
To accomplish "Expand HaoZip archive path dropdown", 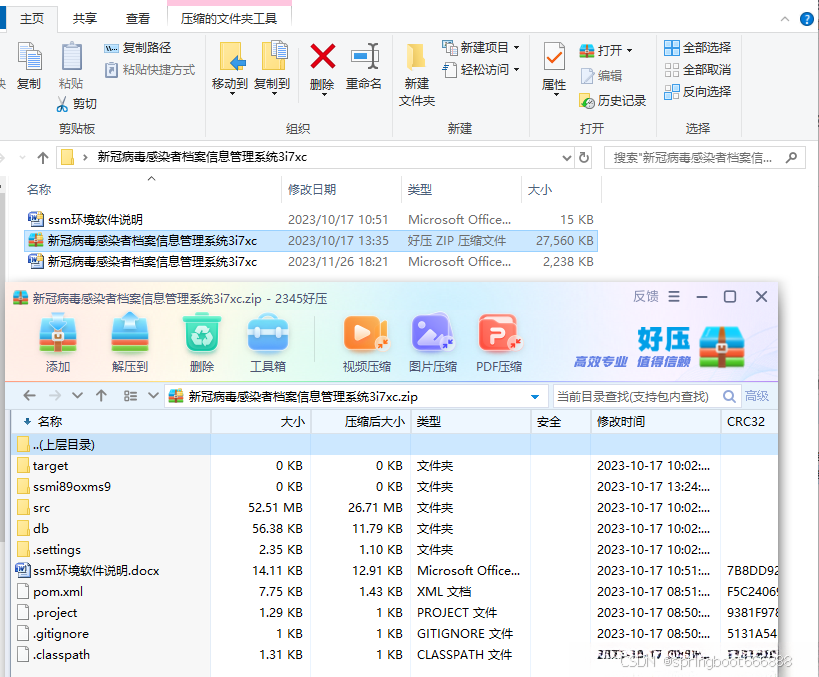I will tap(535, 397).
